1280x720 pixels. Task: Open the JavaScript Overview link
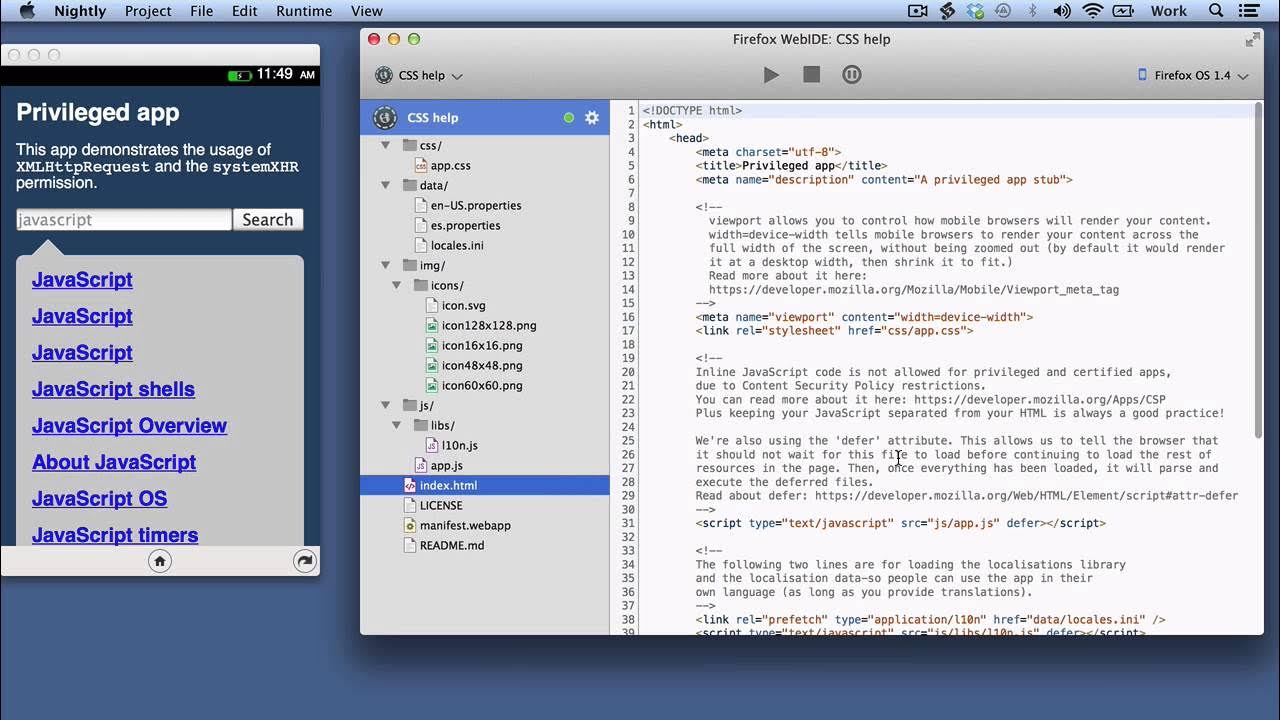pos(129,426)
